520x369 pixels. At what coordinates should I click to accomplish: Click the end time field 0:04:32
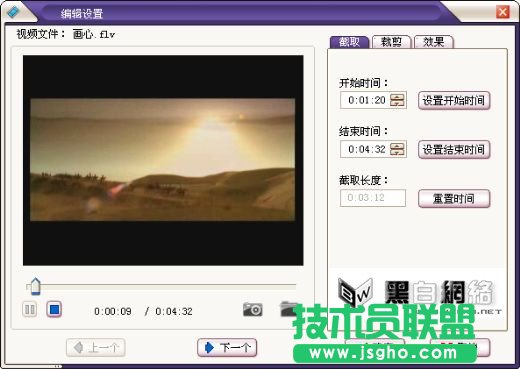click(373, 149)
